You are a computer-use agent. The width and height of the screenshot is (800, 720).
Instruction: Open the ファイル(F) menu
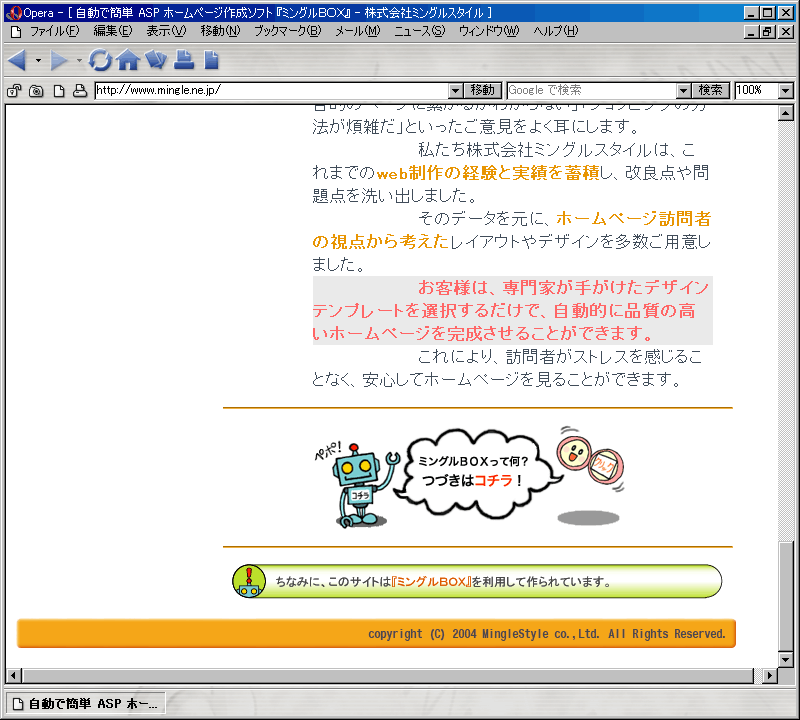point(55,31)
